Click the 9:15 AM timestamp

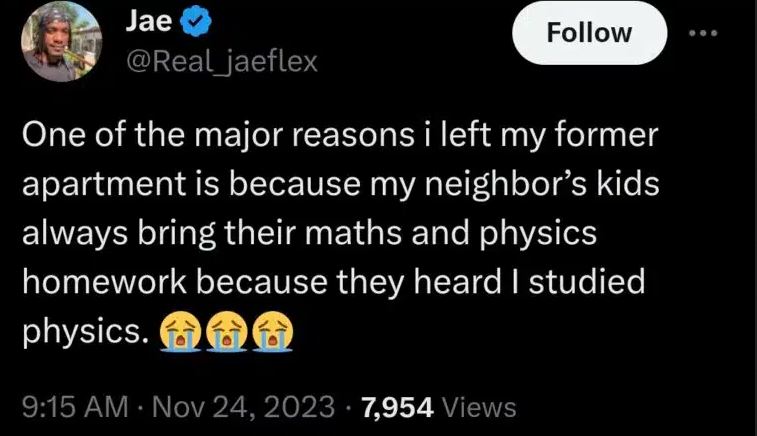(x=75, y=407)
